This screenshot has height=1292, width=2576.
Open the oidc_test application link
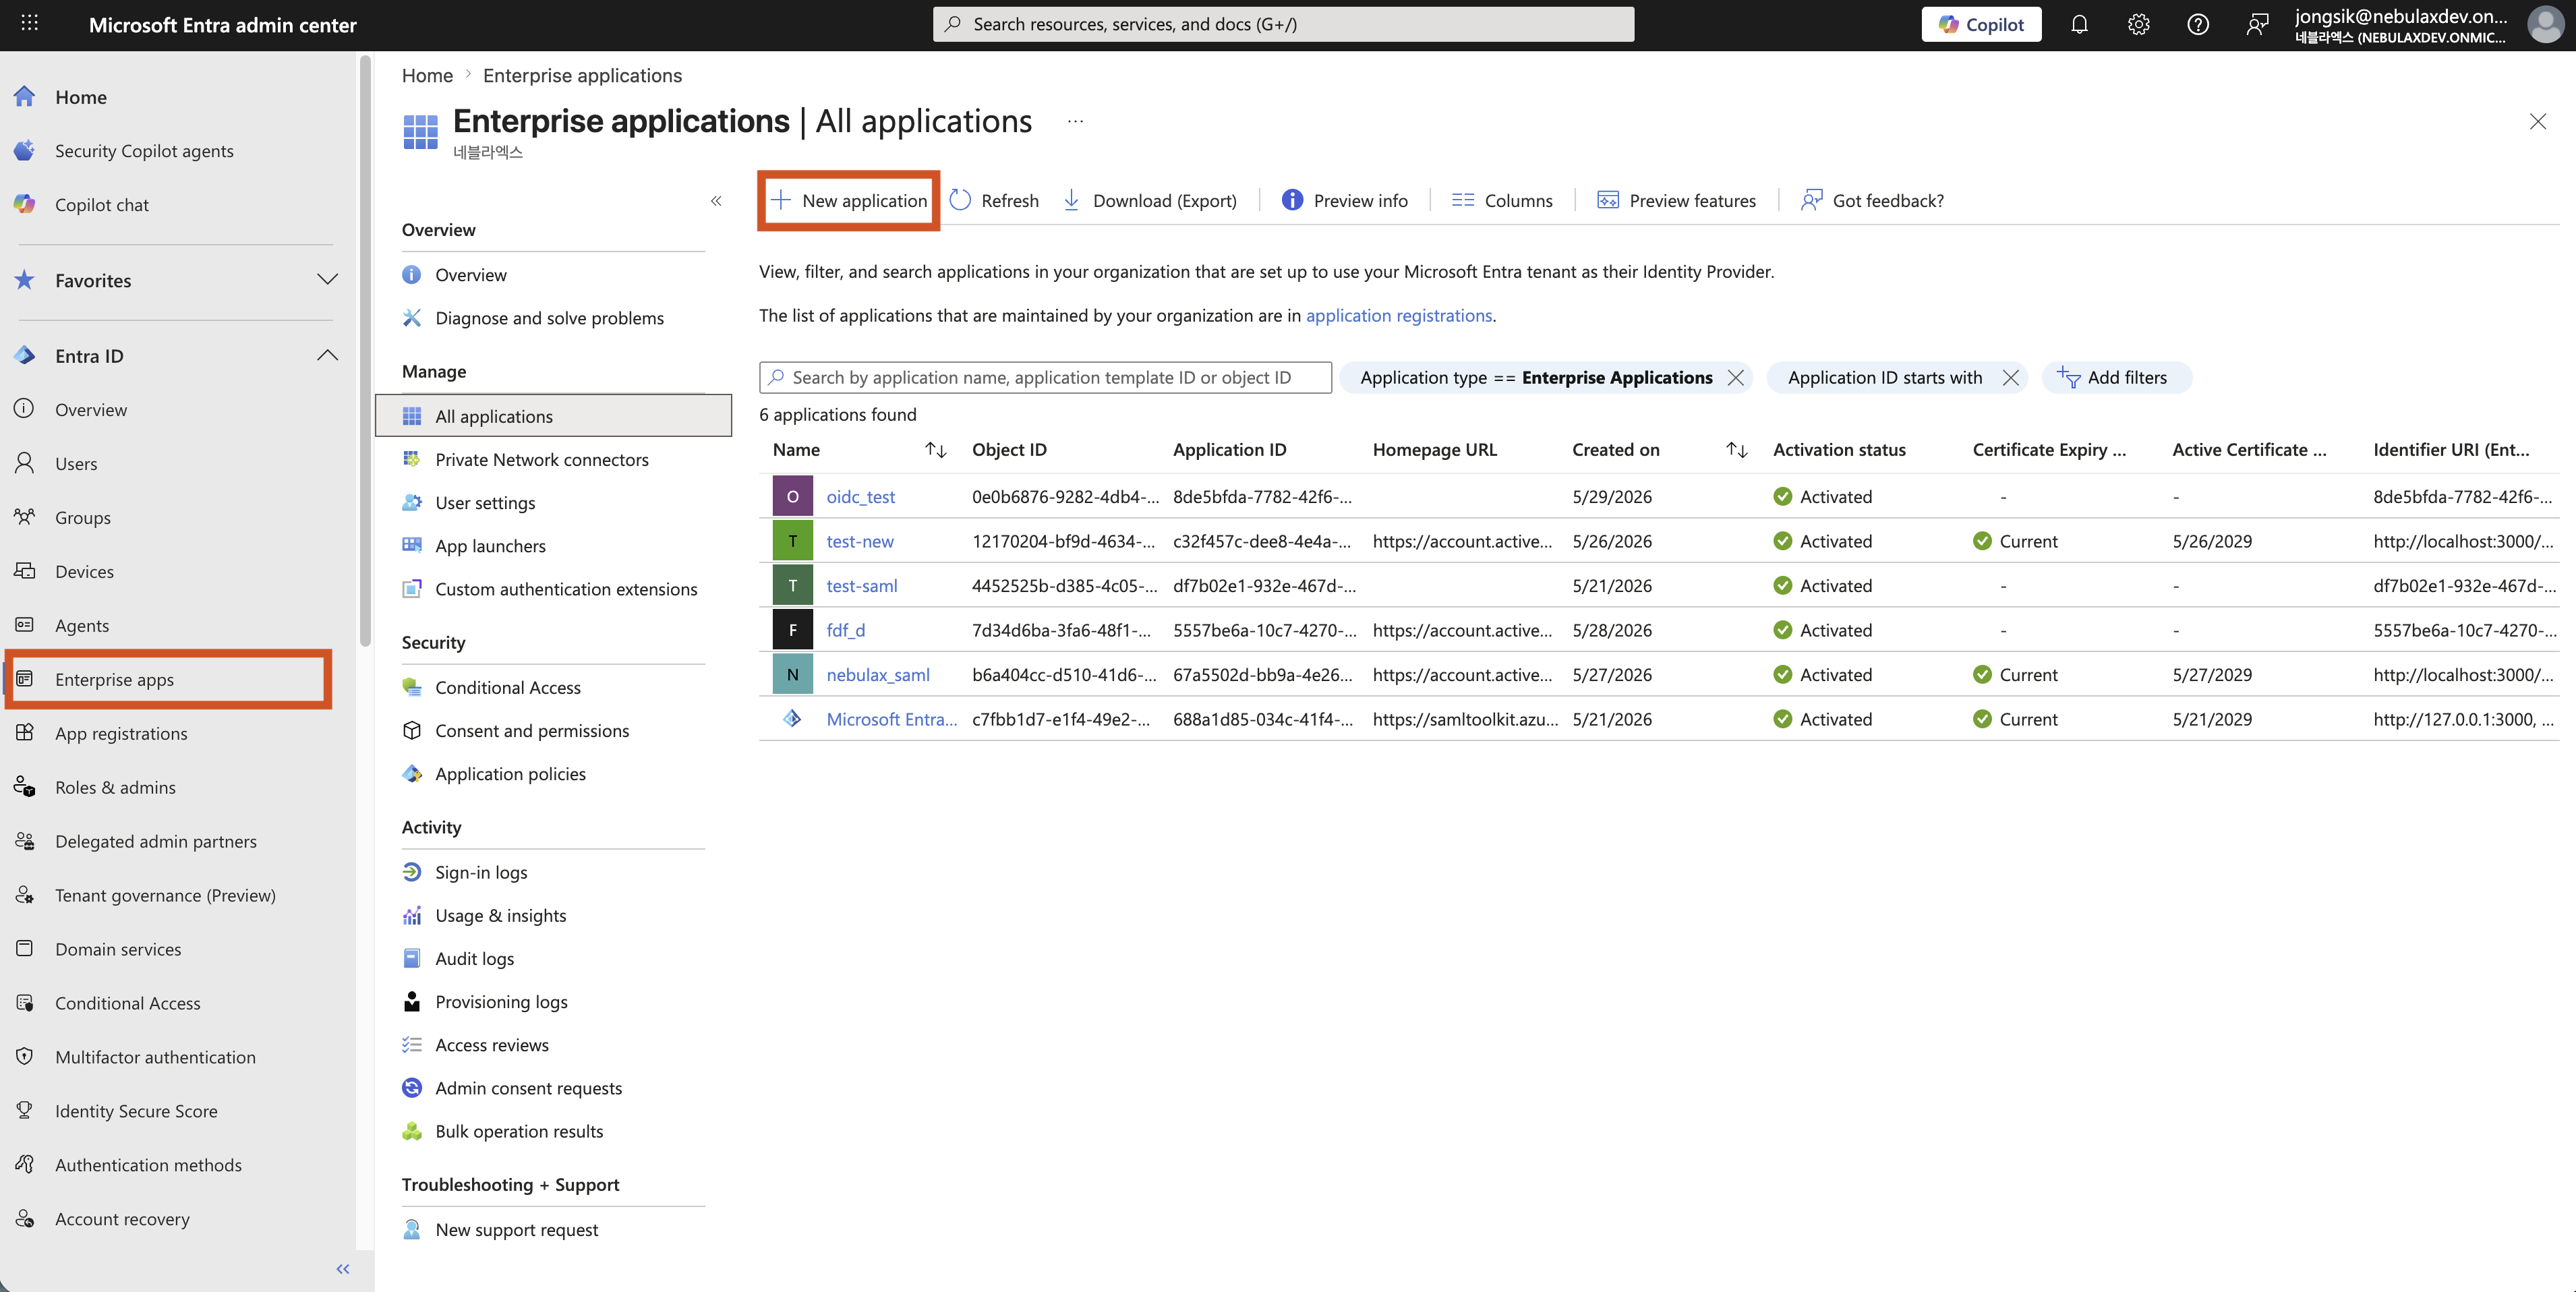coord(860,496)
